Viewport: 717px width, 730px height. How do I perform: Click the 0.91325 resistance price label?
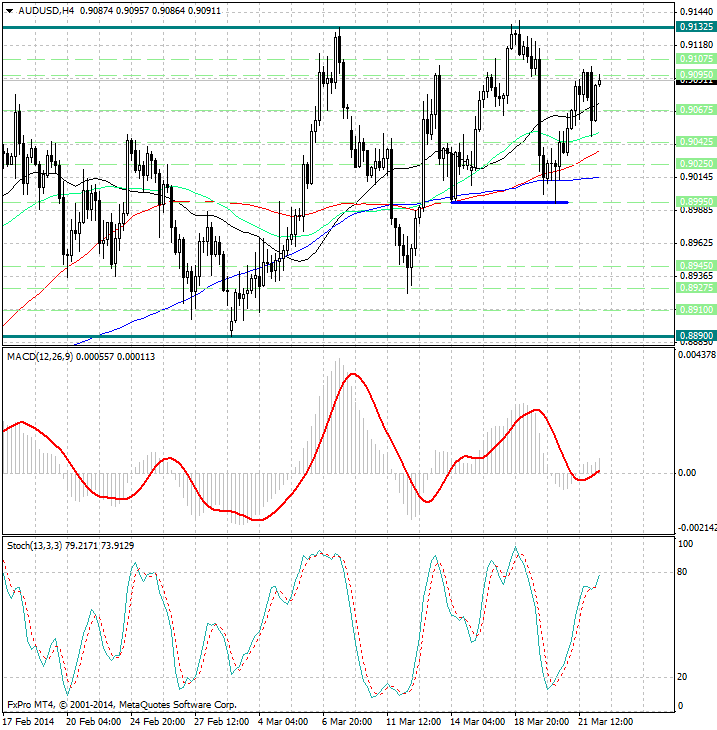(x=694, y=27)
